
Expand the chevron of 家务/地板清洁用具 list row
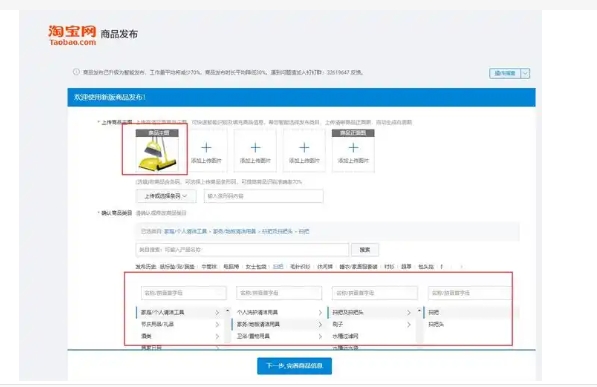point(320,325)
